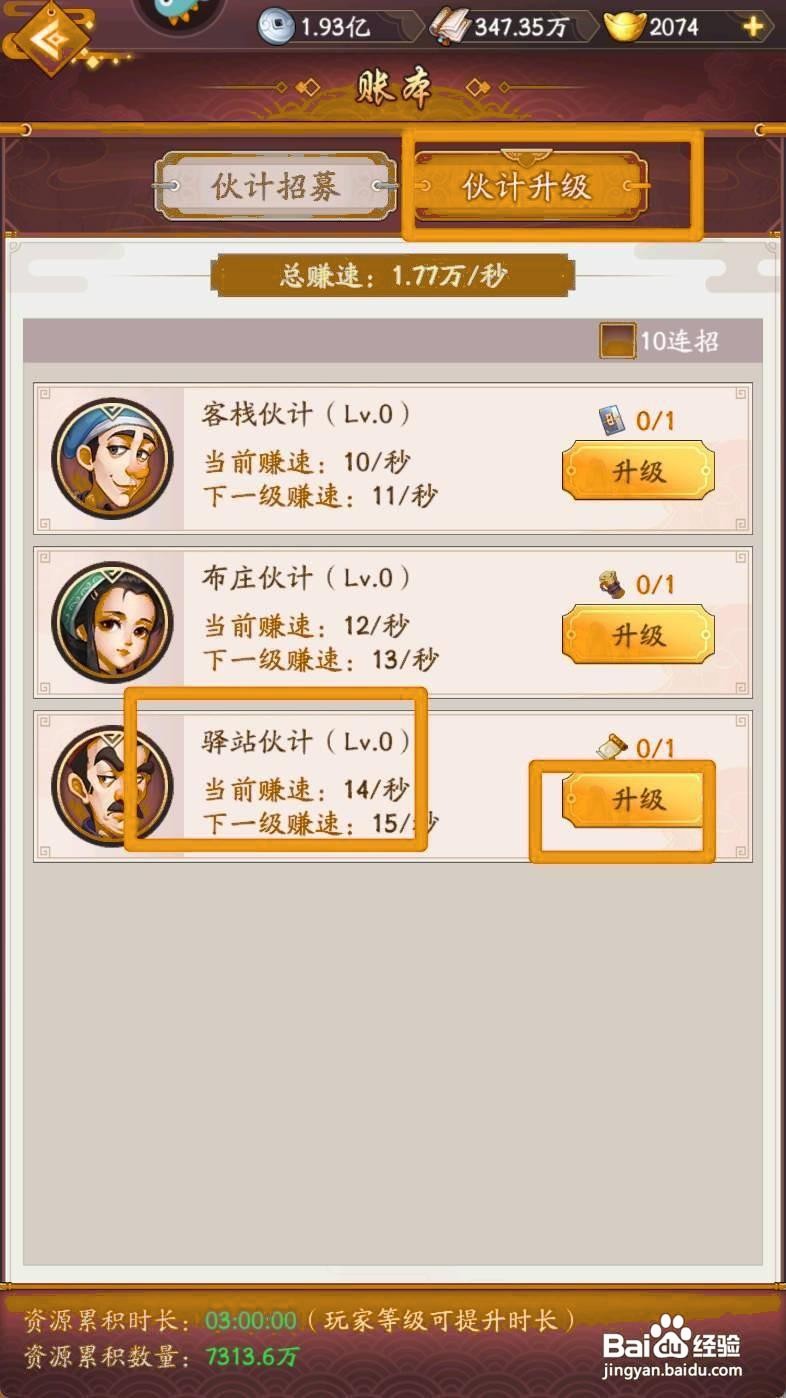Tap the 布庄伙计 portrait
The height and width of the screenshot is (1398, 786).
tap(112, 622)
